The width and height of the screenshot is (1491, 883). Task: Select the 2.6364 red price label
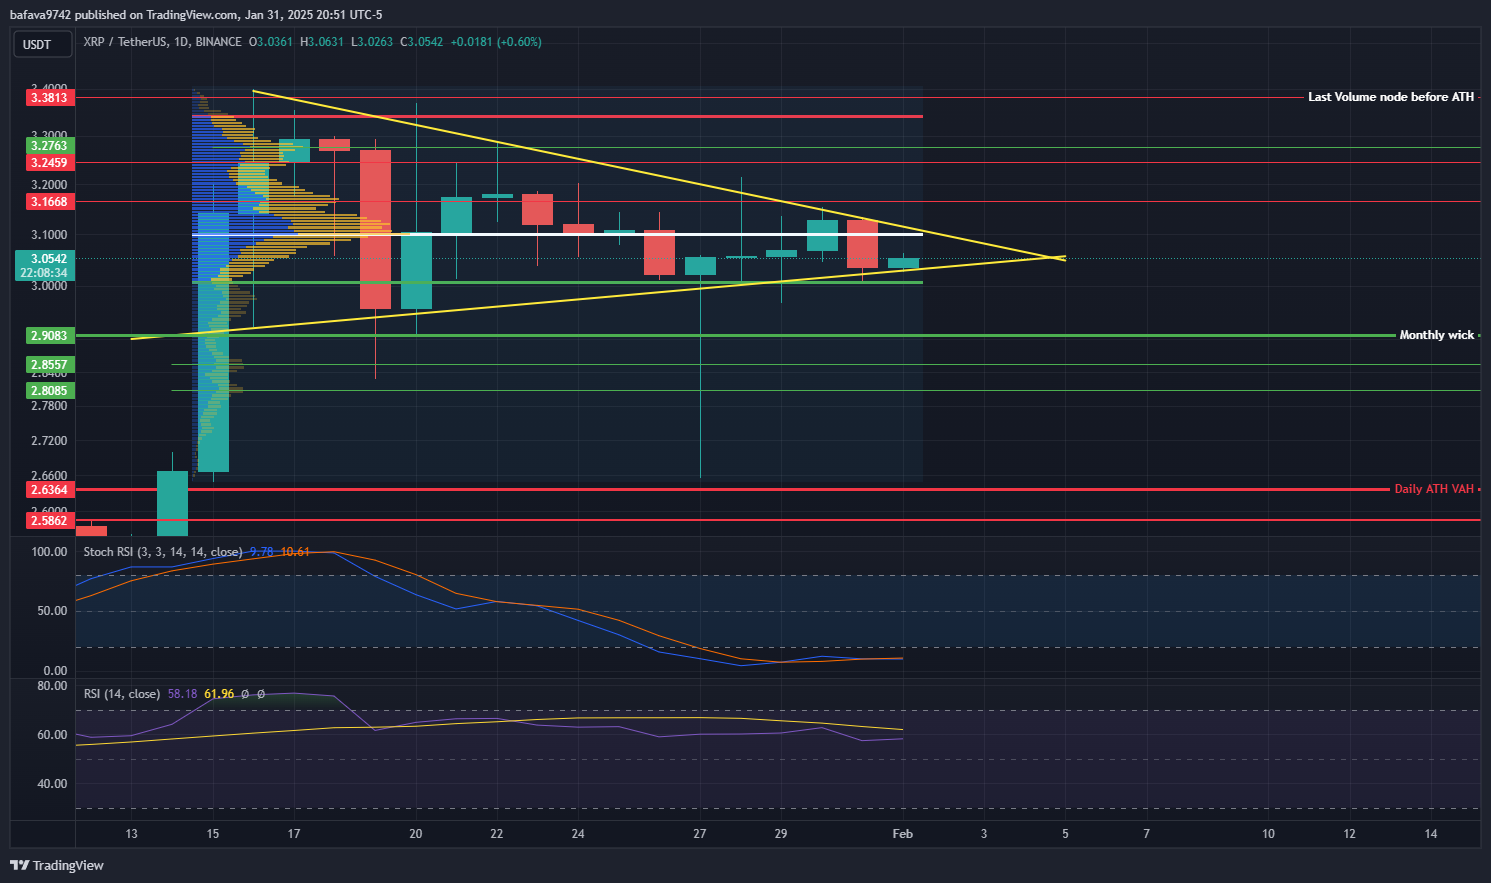coord(49,490)
